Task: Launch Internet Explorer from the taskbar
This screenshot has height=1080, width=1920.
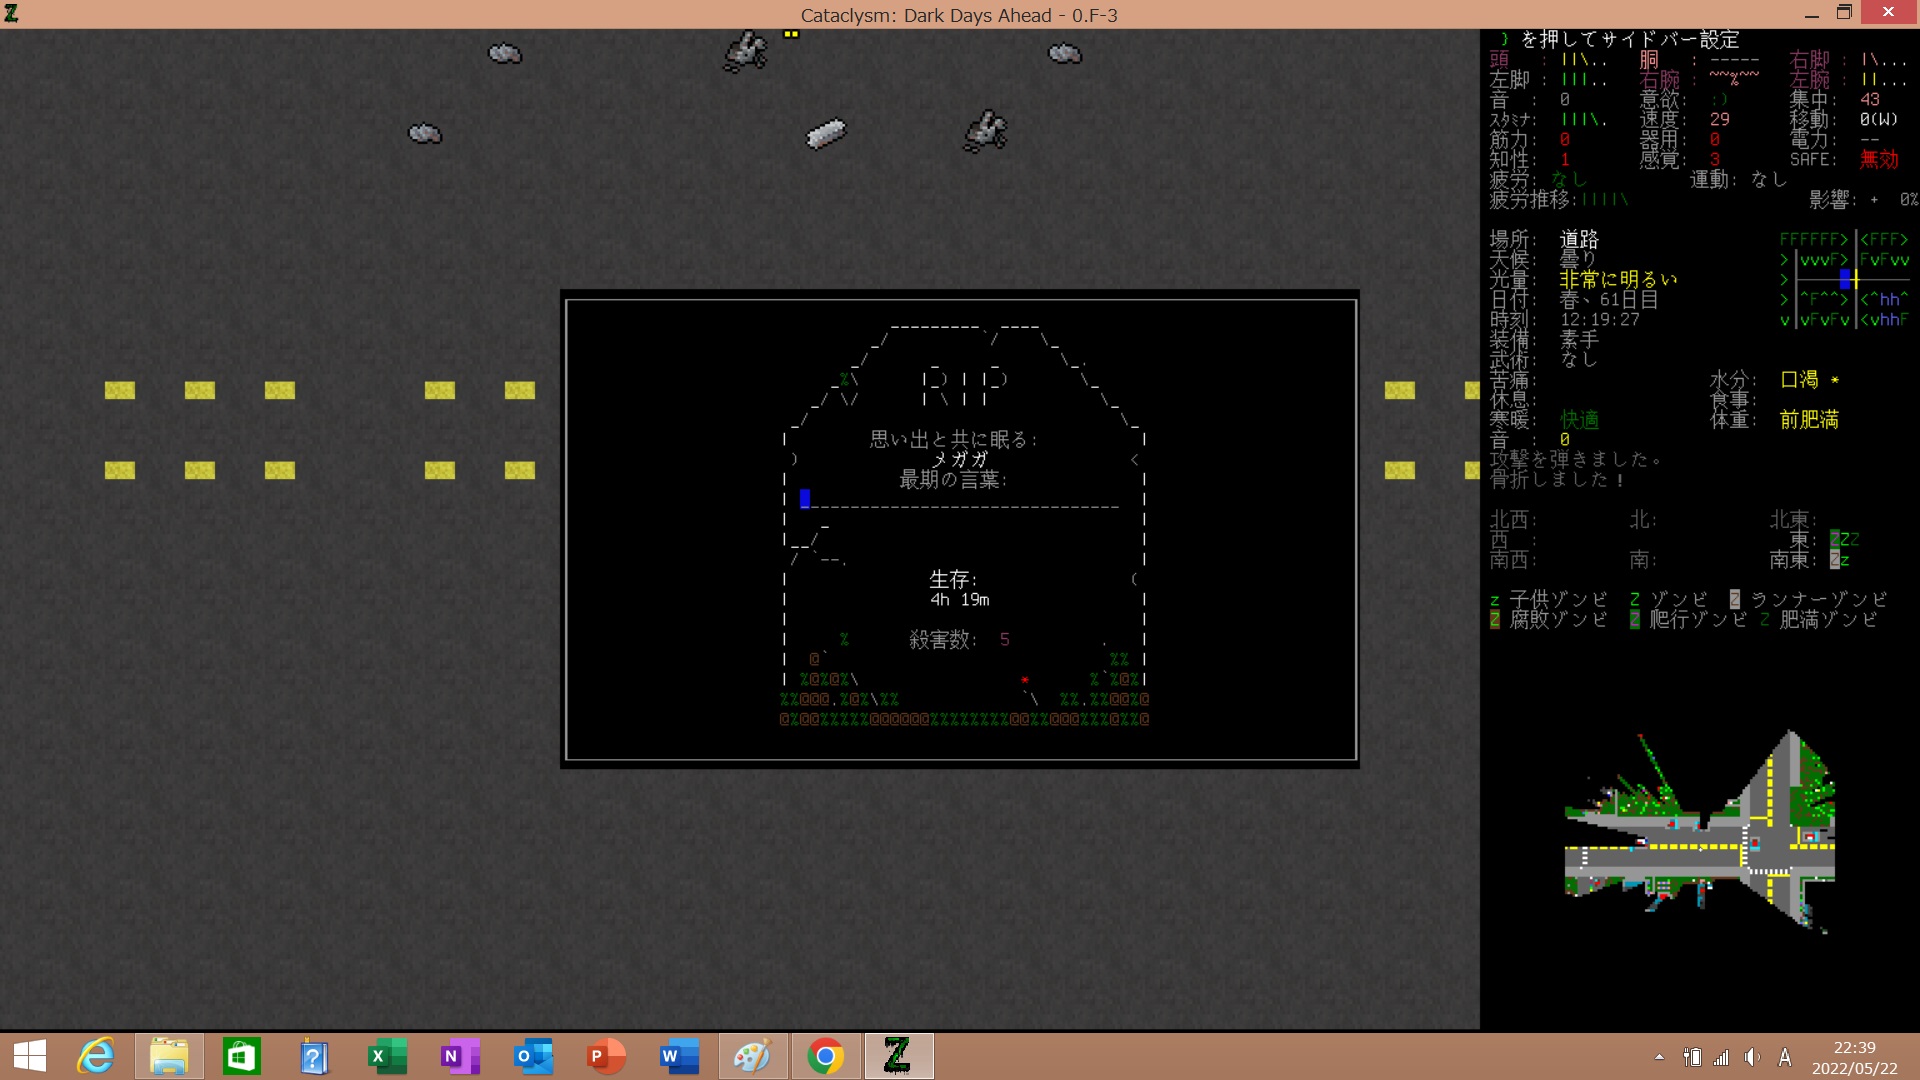Action: click(97, 1056)
